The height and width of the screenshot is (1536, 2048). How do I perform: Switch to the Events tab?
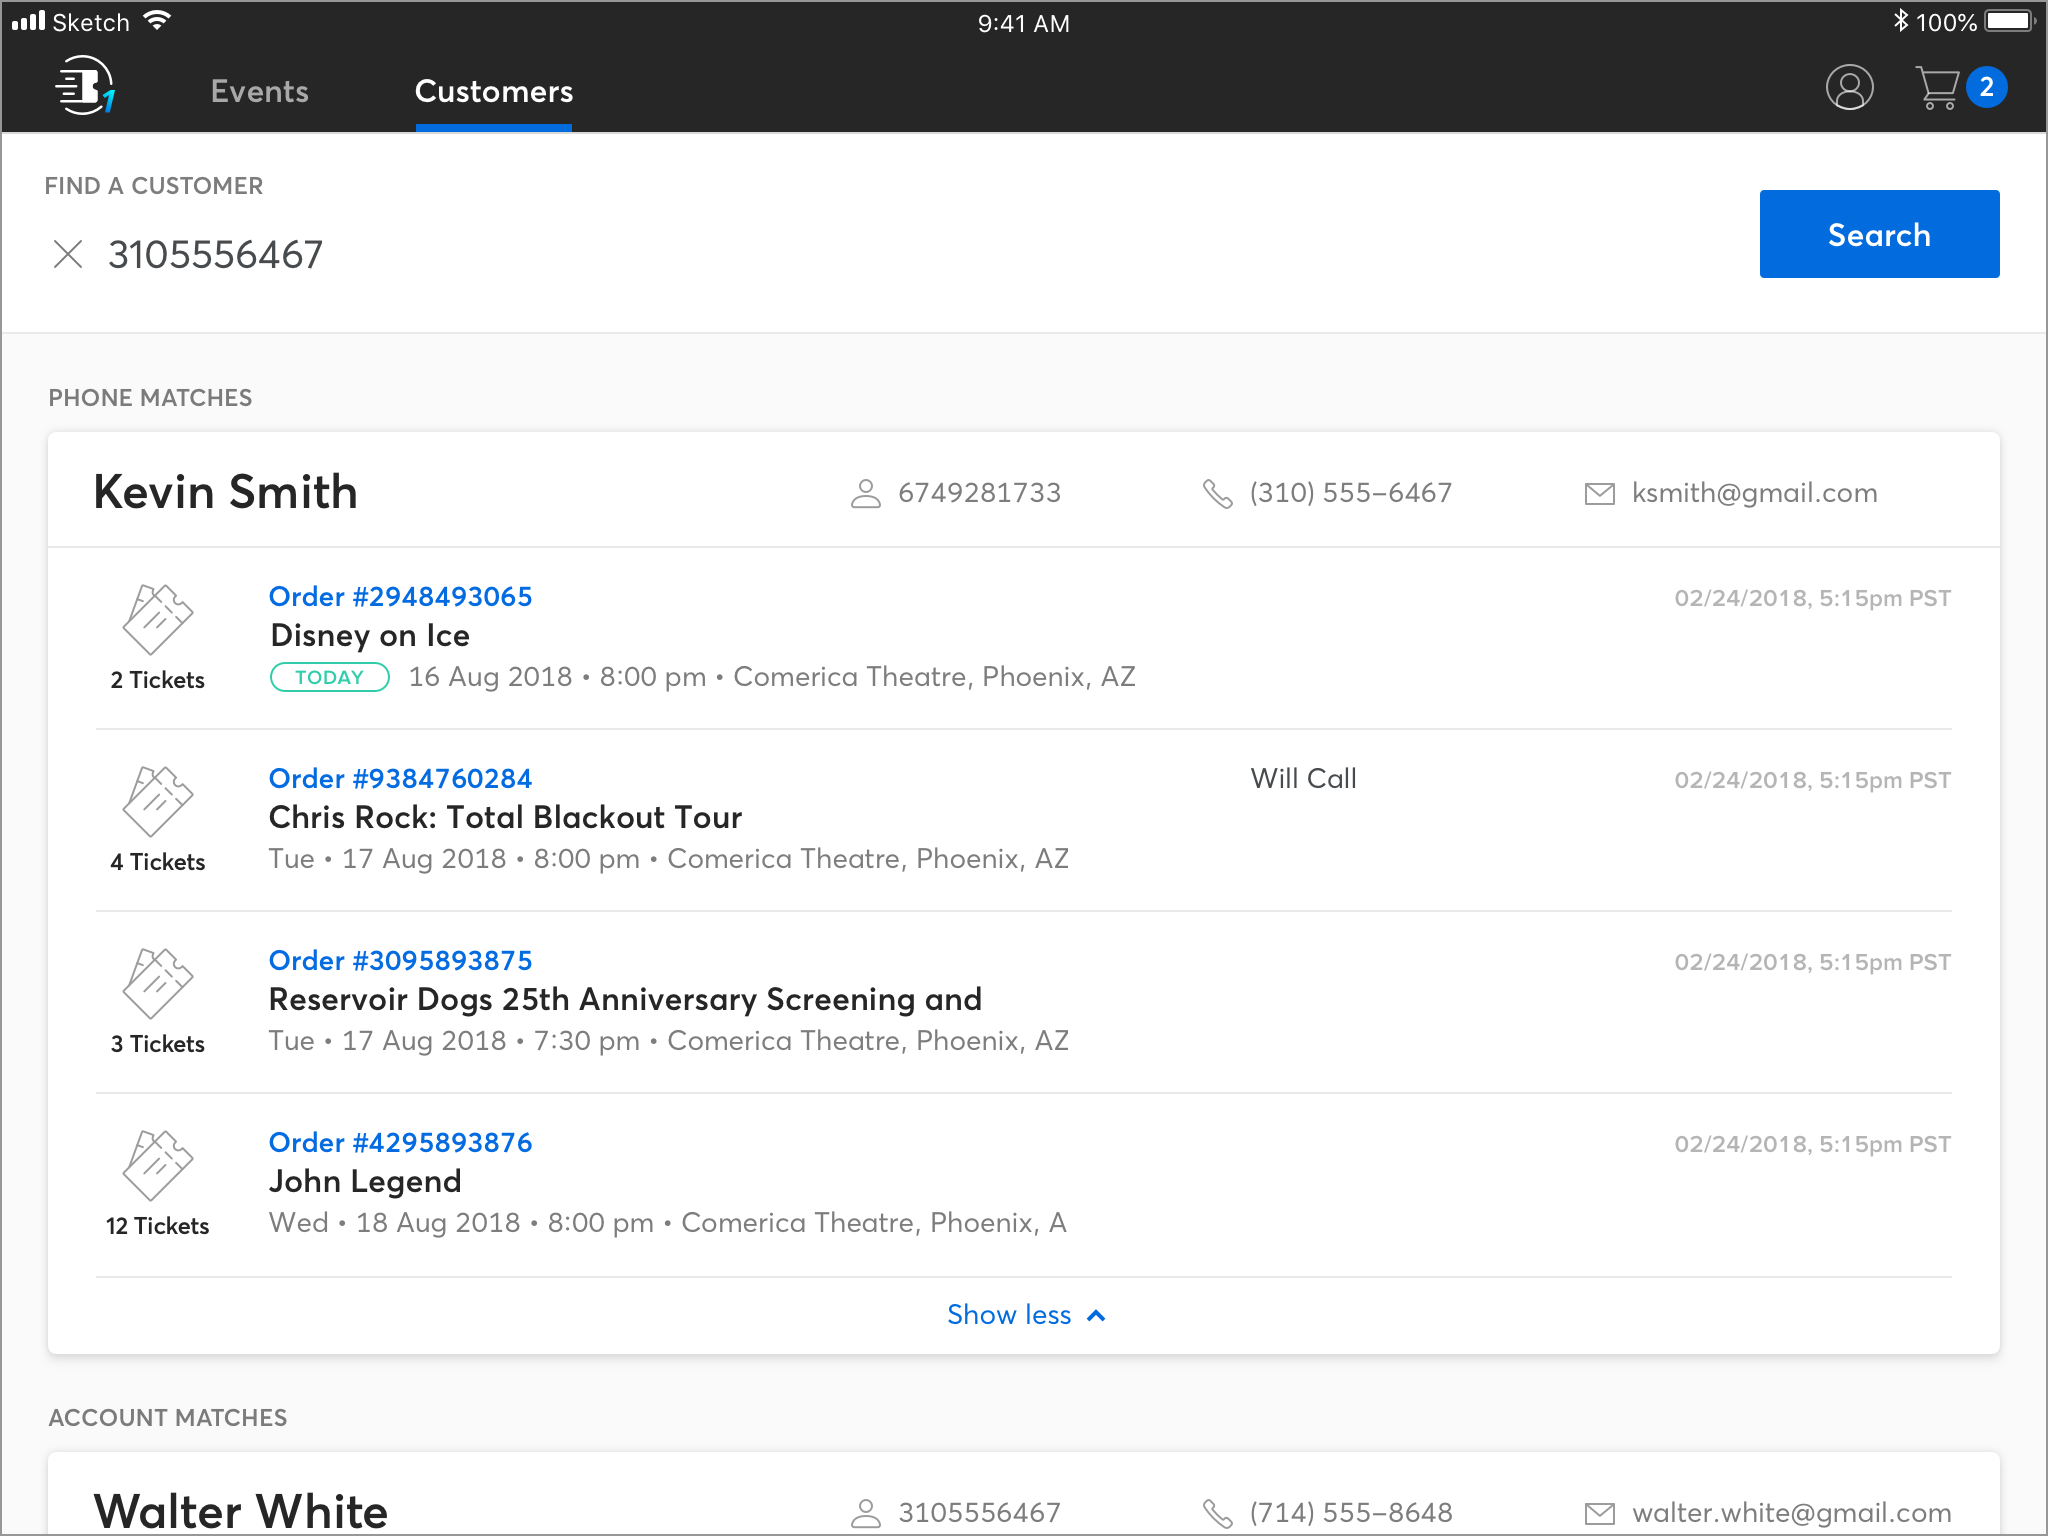259,91
